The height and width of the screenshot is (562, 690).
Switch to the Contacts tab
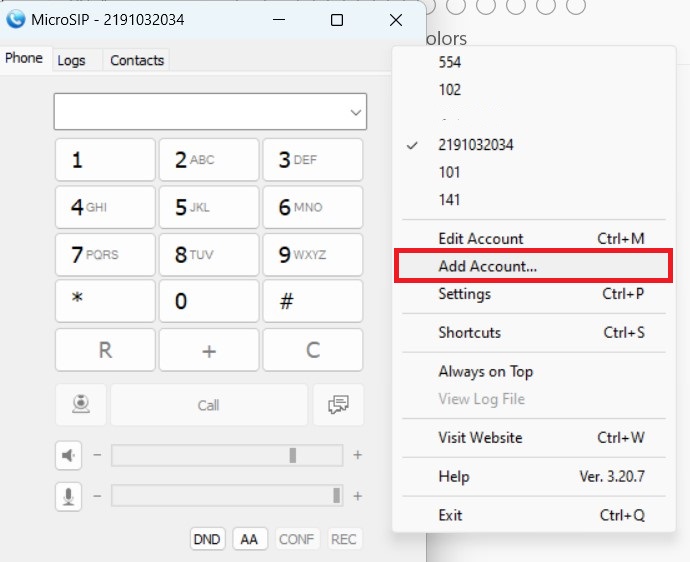tap(137, 60)
